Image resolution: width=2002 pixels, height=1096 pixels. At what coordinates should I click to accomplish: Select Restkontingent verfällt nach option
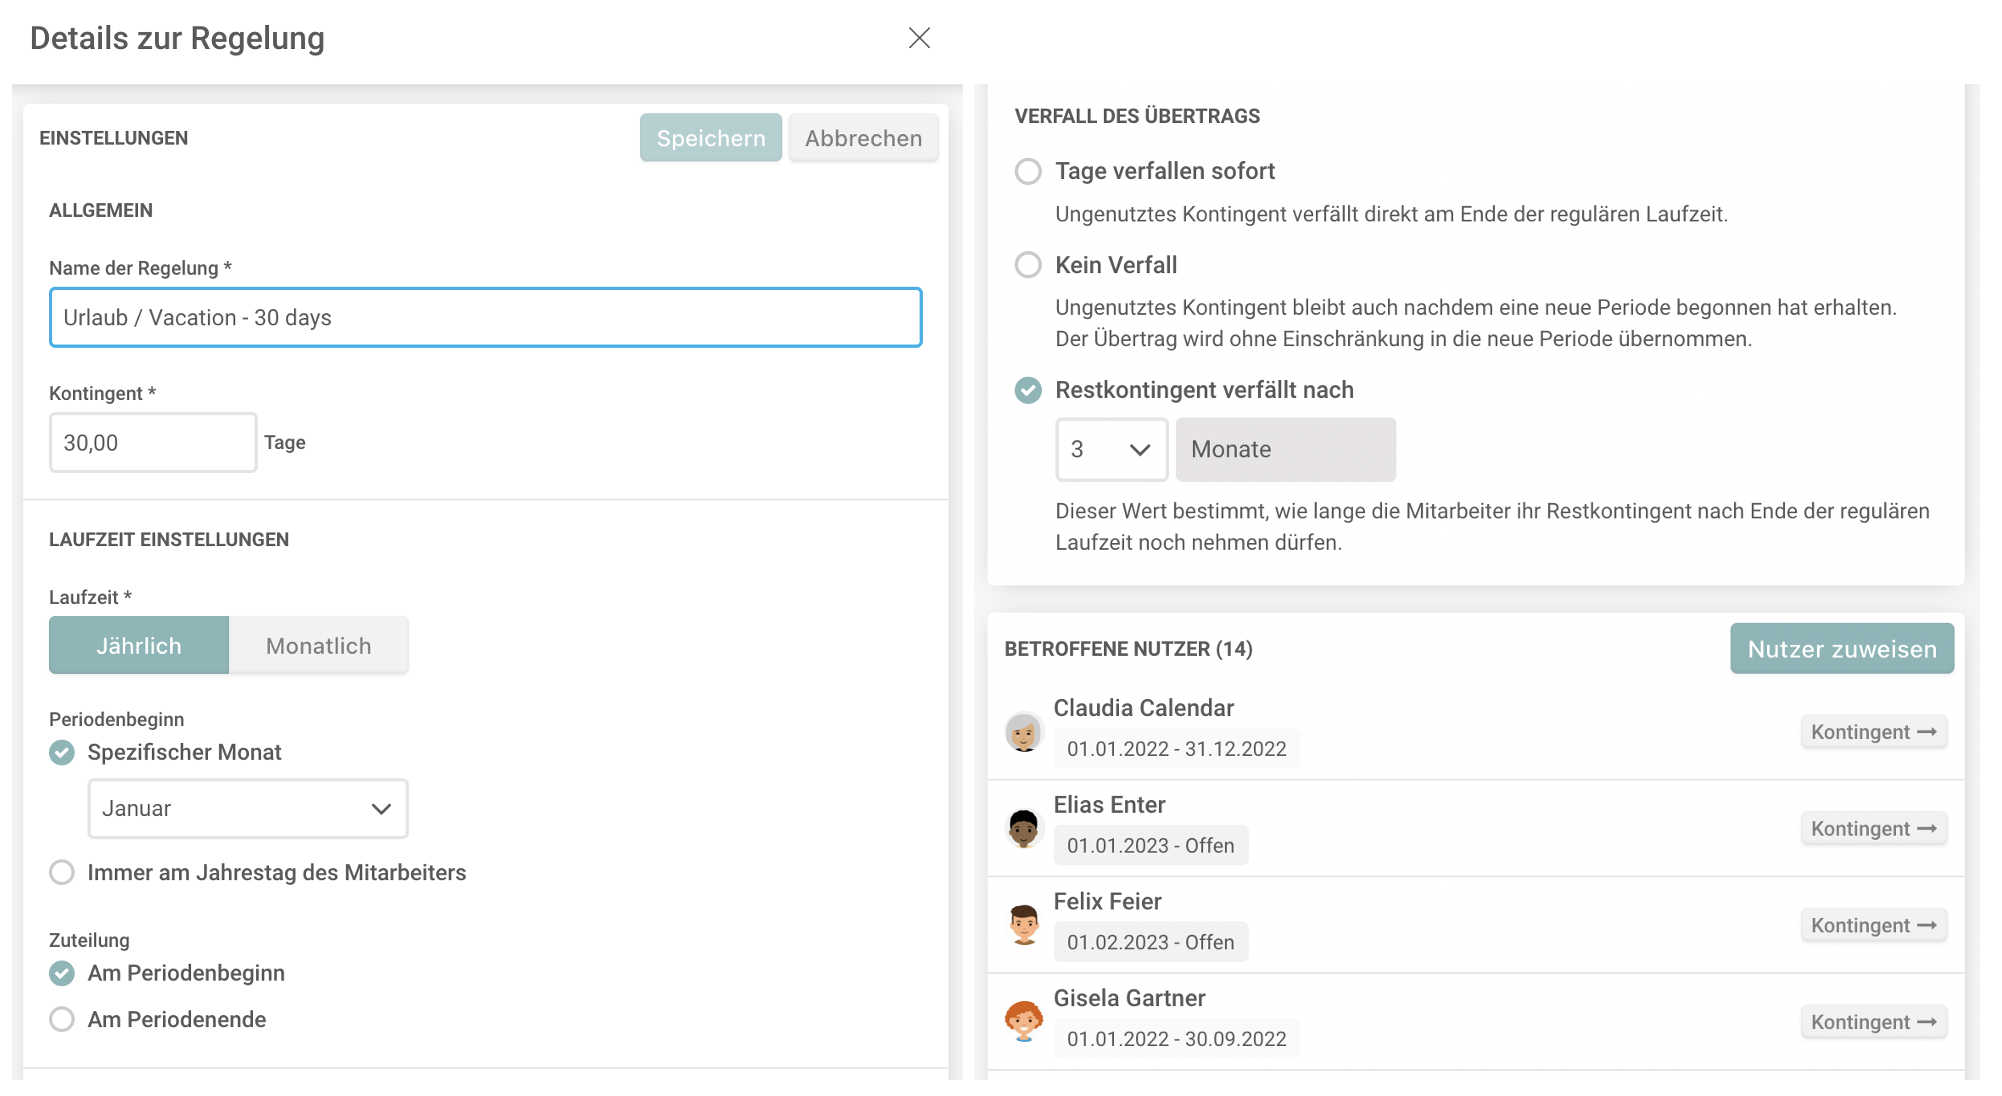coord(1028,390)
